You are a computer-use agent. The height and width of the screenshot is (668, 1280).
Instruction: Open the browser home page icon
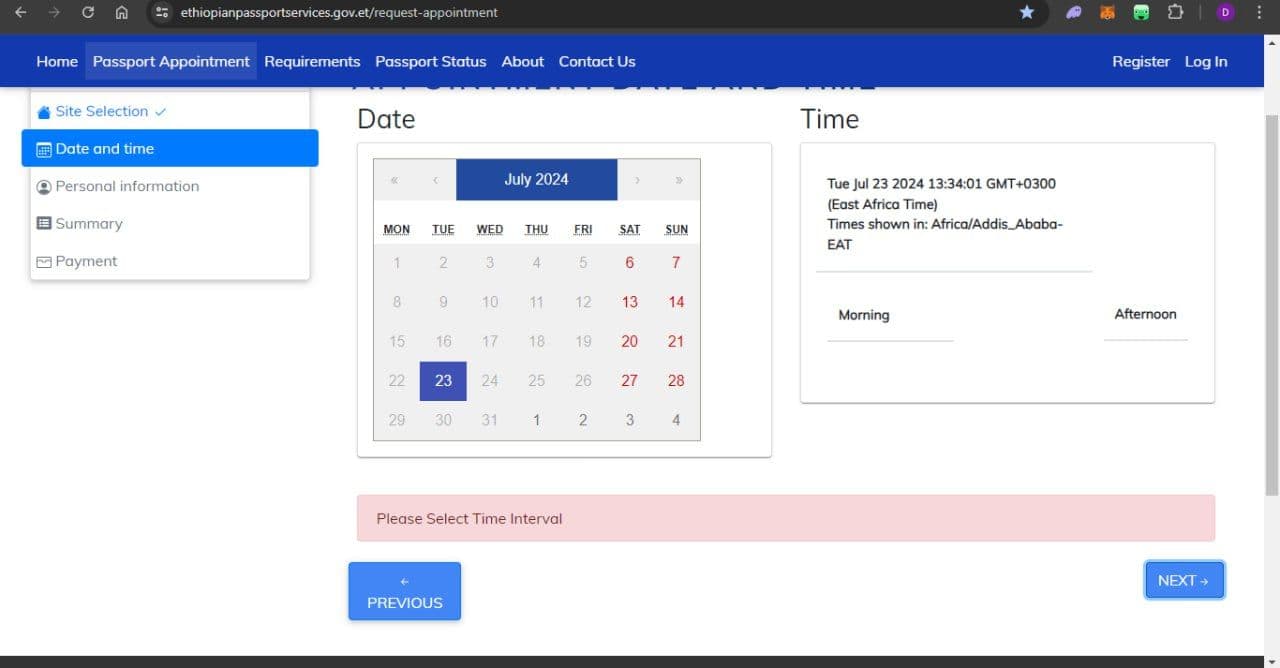[121, 12]
